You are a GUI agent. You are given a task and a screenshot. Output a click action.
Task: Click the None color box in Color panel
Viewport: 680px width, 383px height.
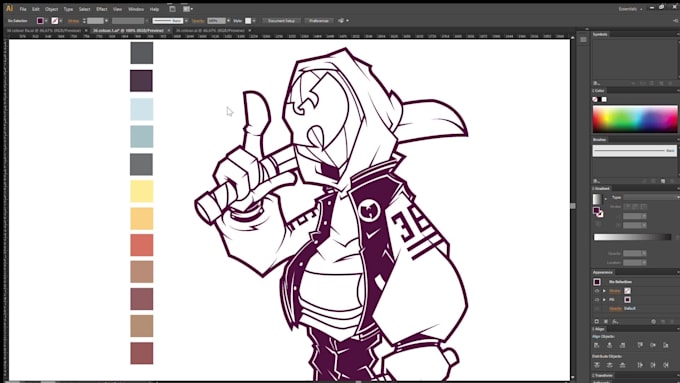point(595,99)
